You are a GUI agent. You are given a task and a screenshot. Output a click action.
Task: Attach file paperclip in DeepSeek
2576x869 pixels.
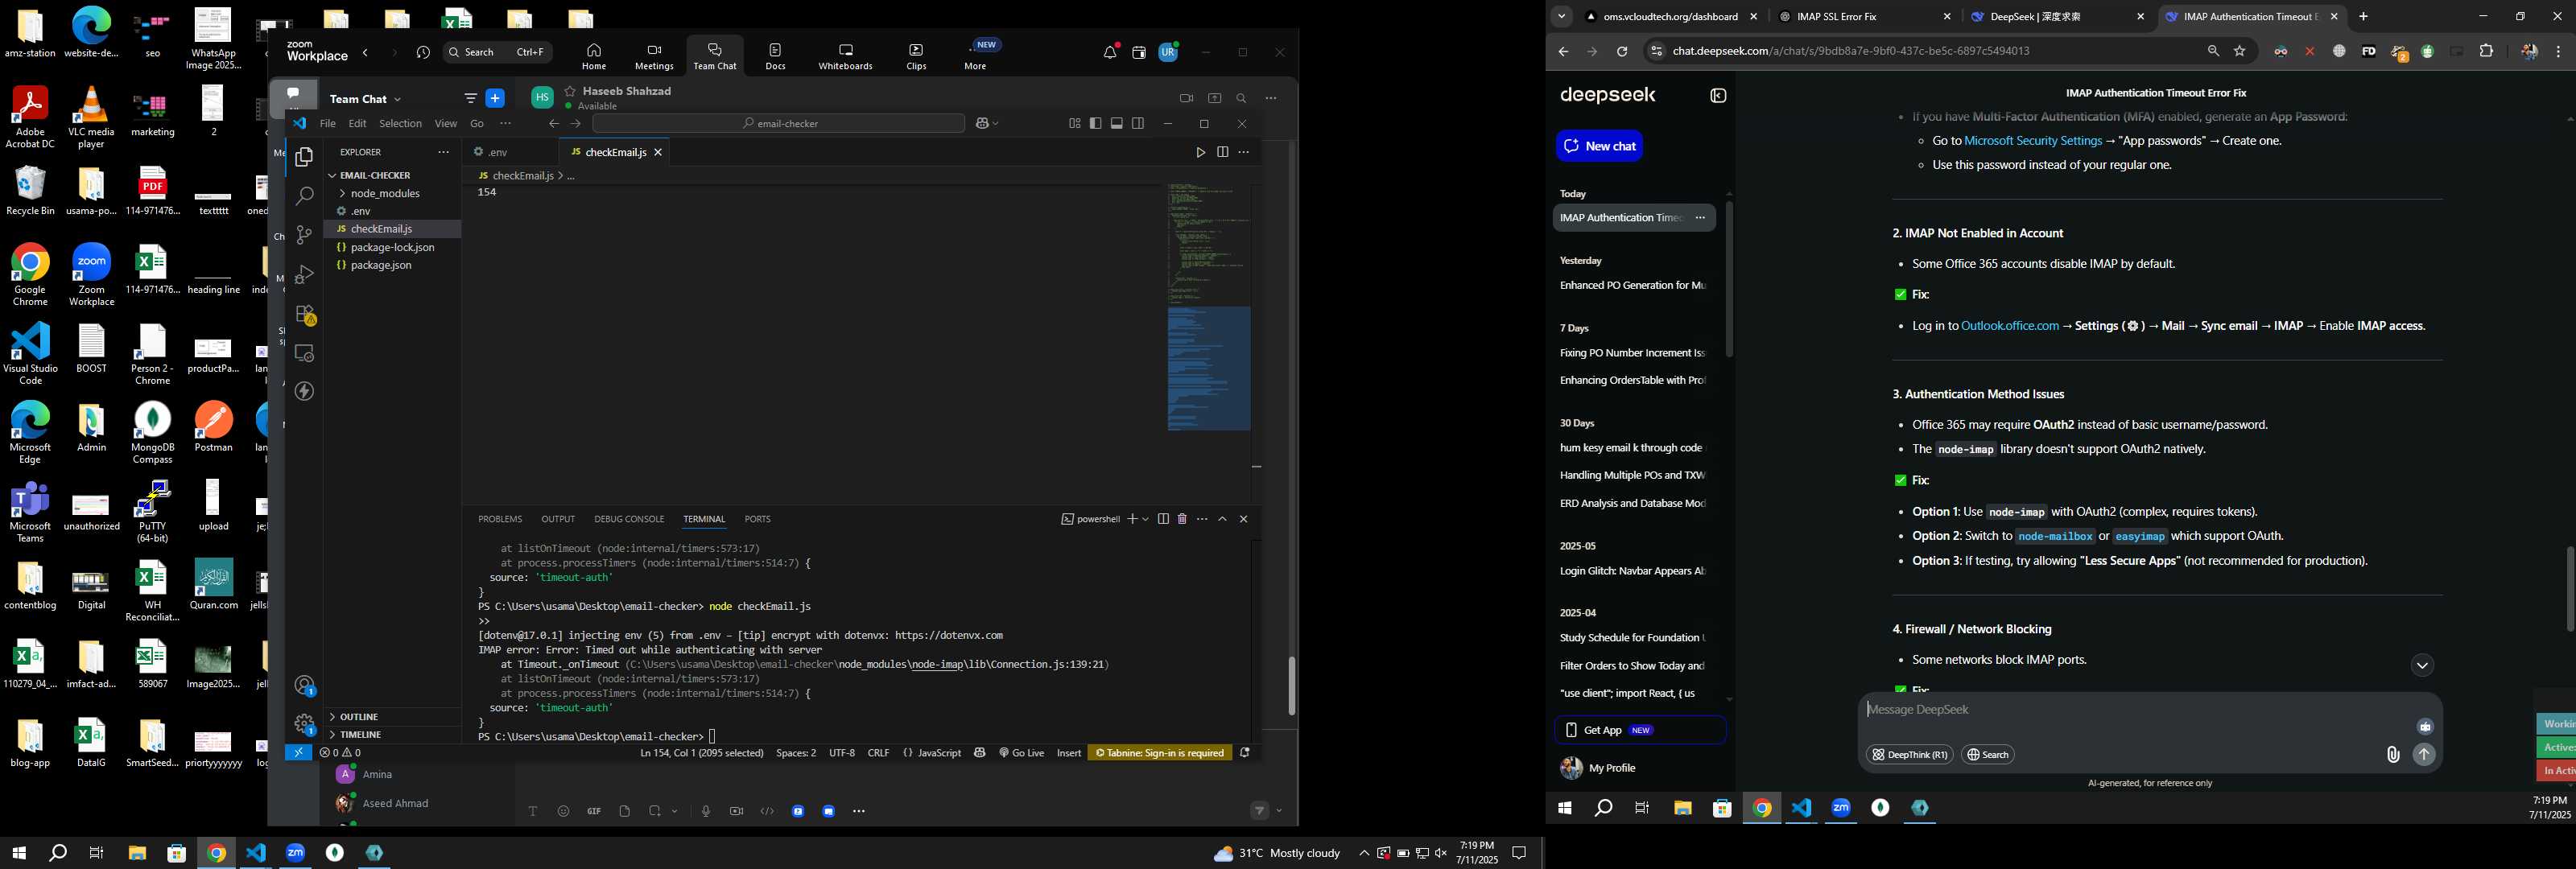2393,755
